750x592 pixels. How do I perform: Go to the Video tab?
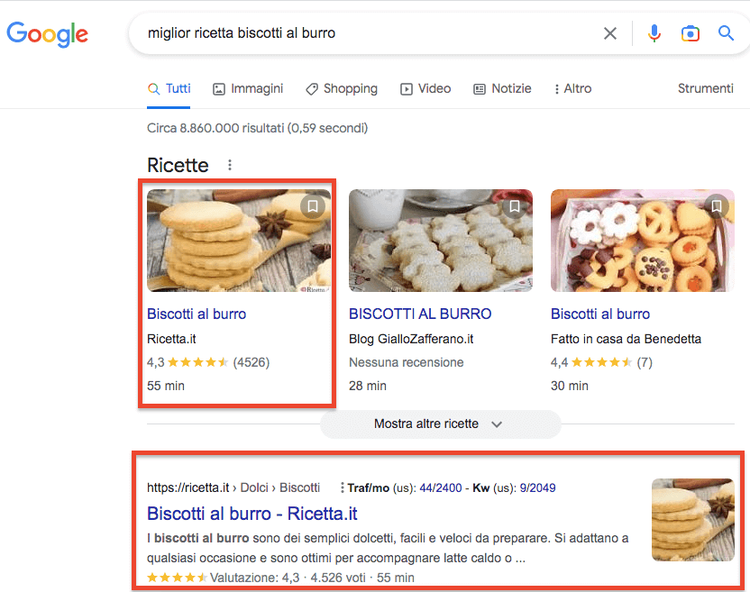coord(426,89)
